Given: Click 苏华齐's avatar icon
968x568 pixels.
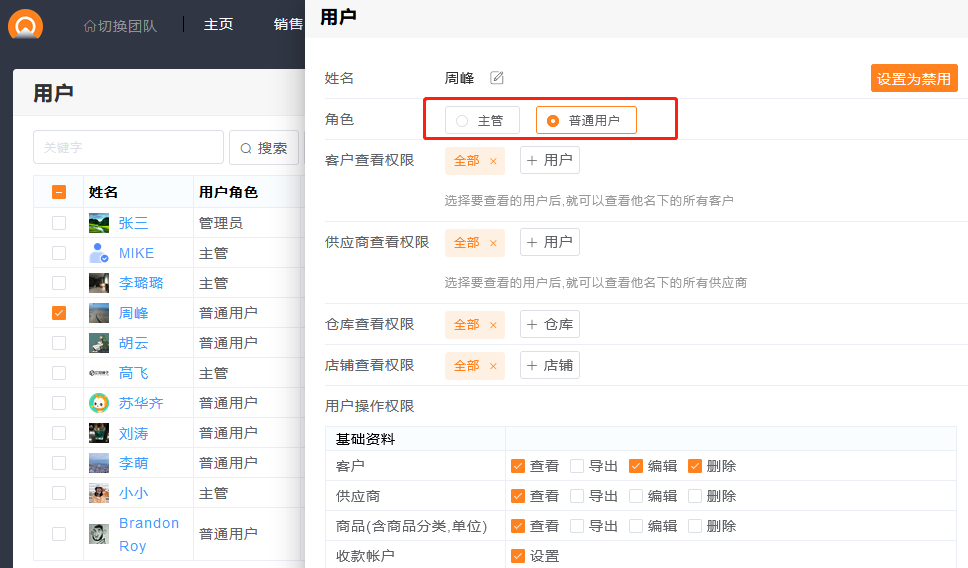Looking at the screenshot, I should (x=98, y=403).
